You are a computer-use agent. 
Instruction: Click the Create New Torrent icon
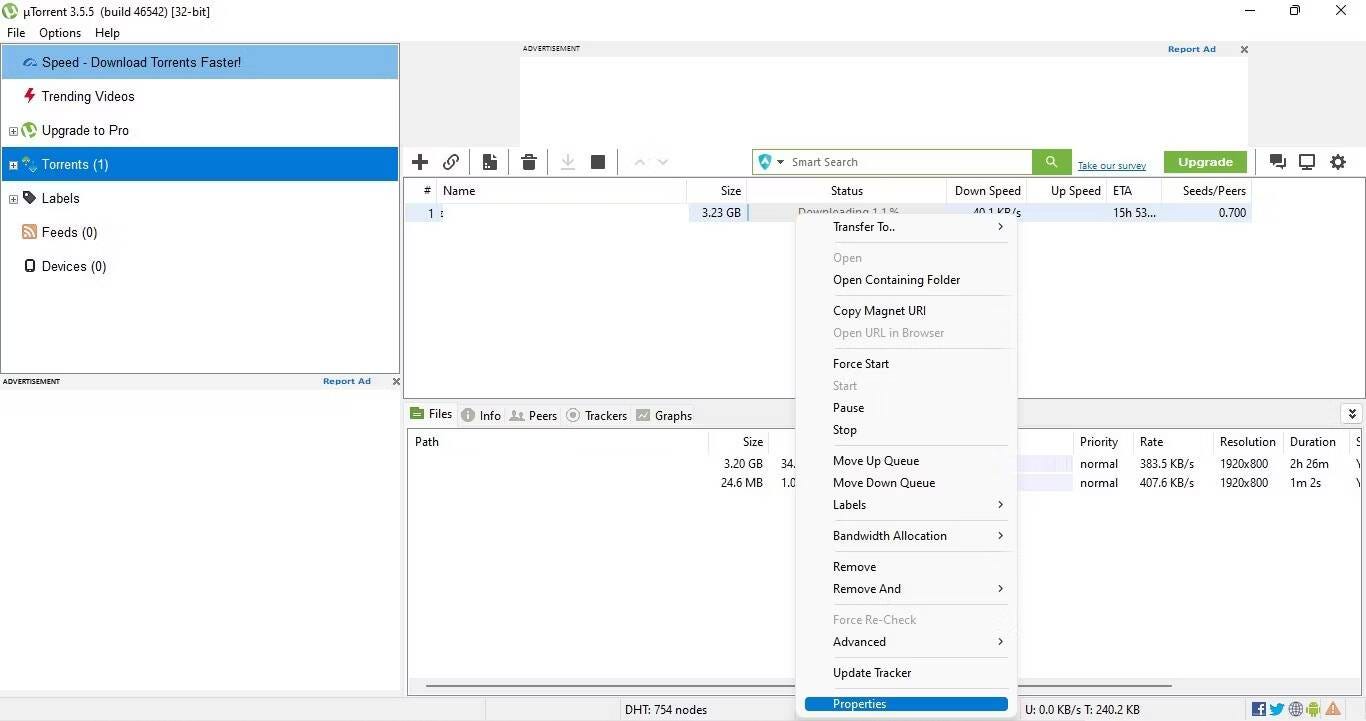(x=490, y=162)
